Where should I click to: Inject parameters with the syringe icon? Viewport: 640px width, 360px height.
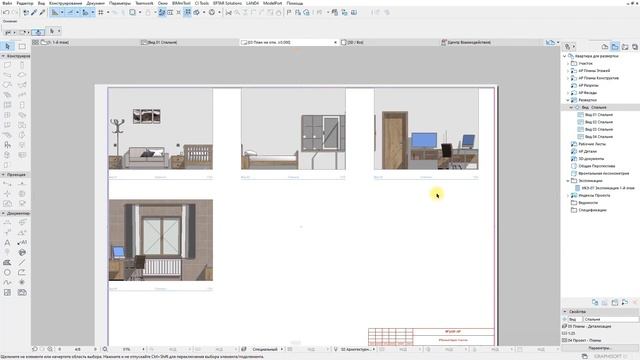42,13
